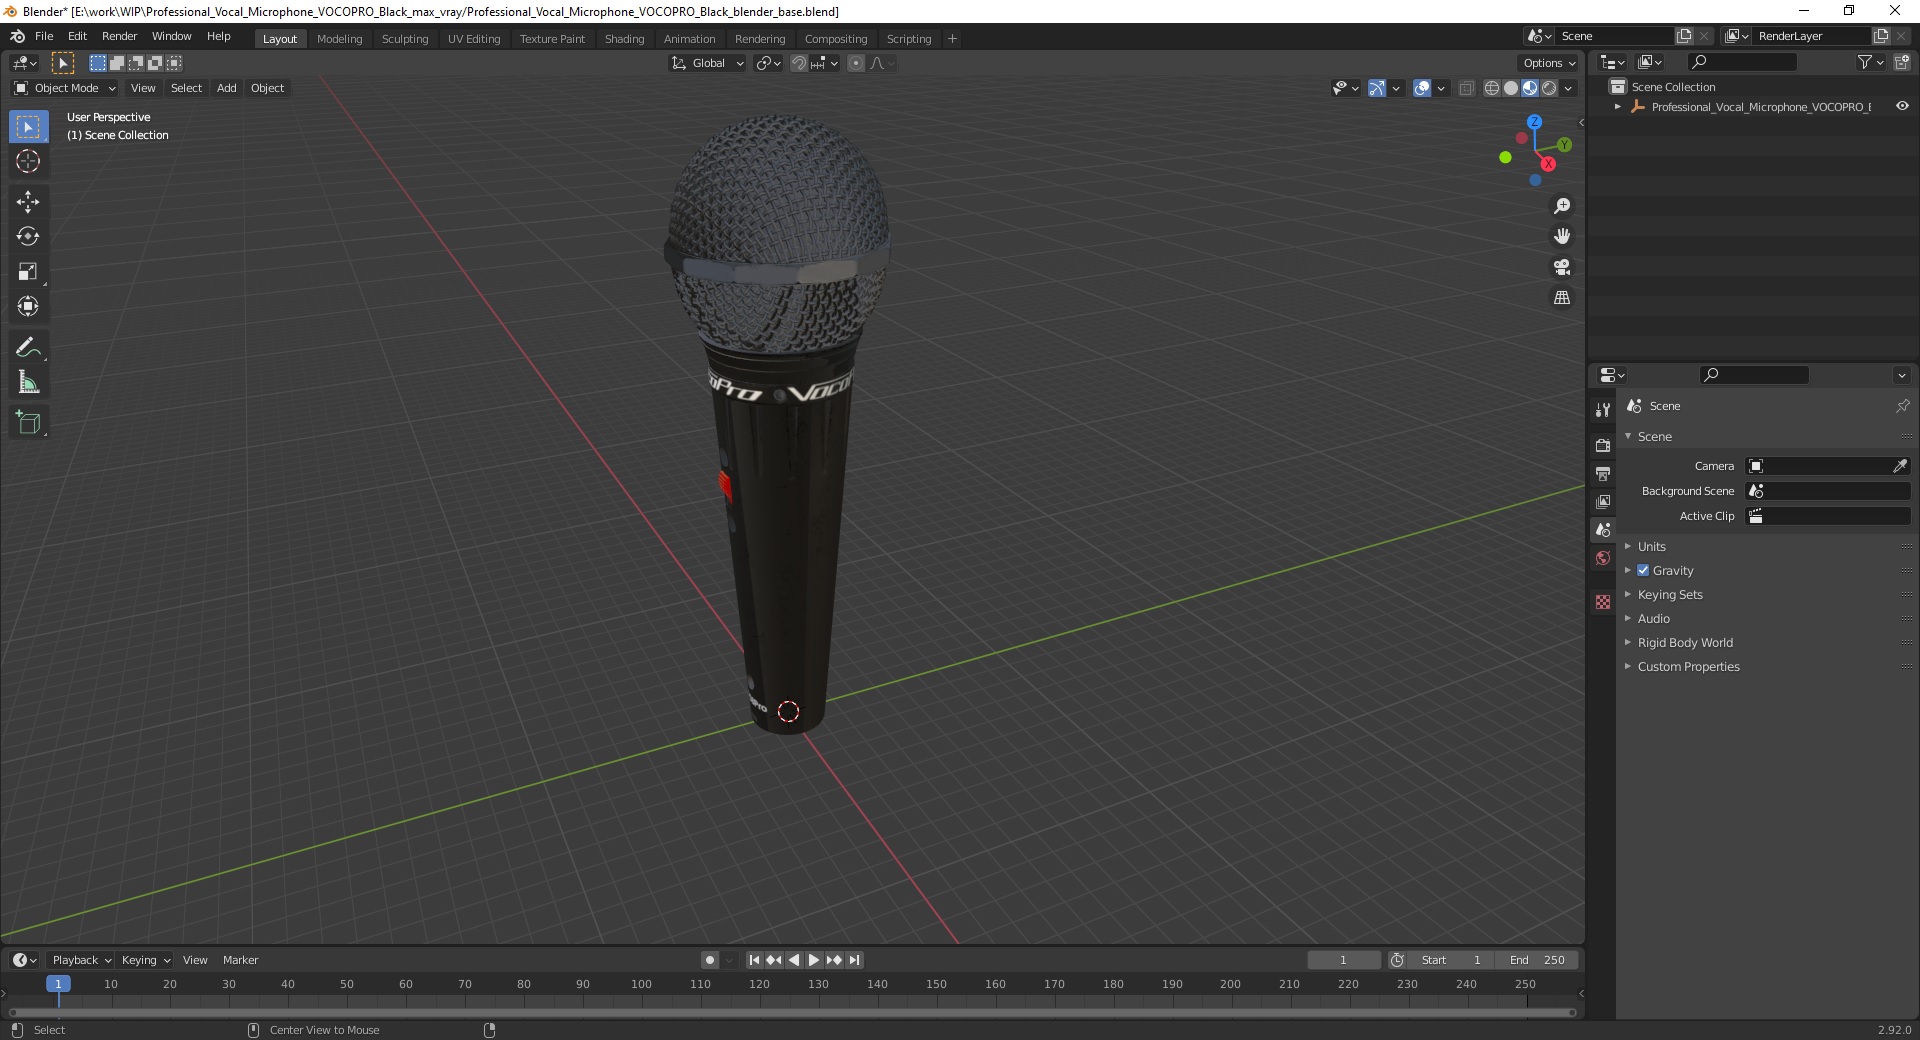Toggle proportional editing button
Screen dimensions: 1920x1040
tap(856, 63)
